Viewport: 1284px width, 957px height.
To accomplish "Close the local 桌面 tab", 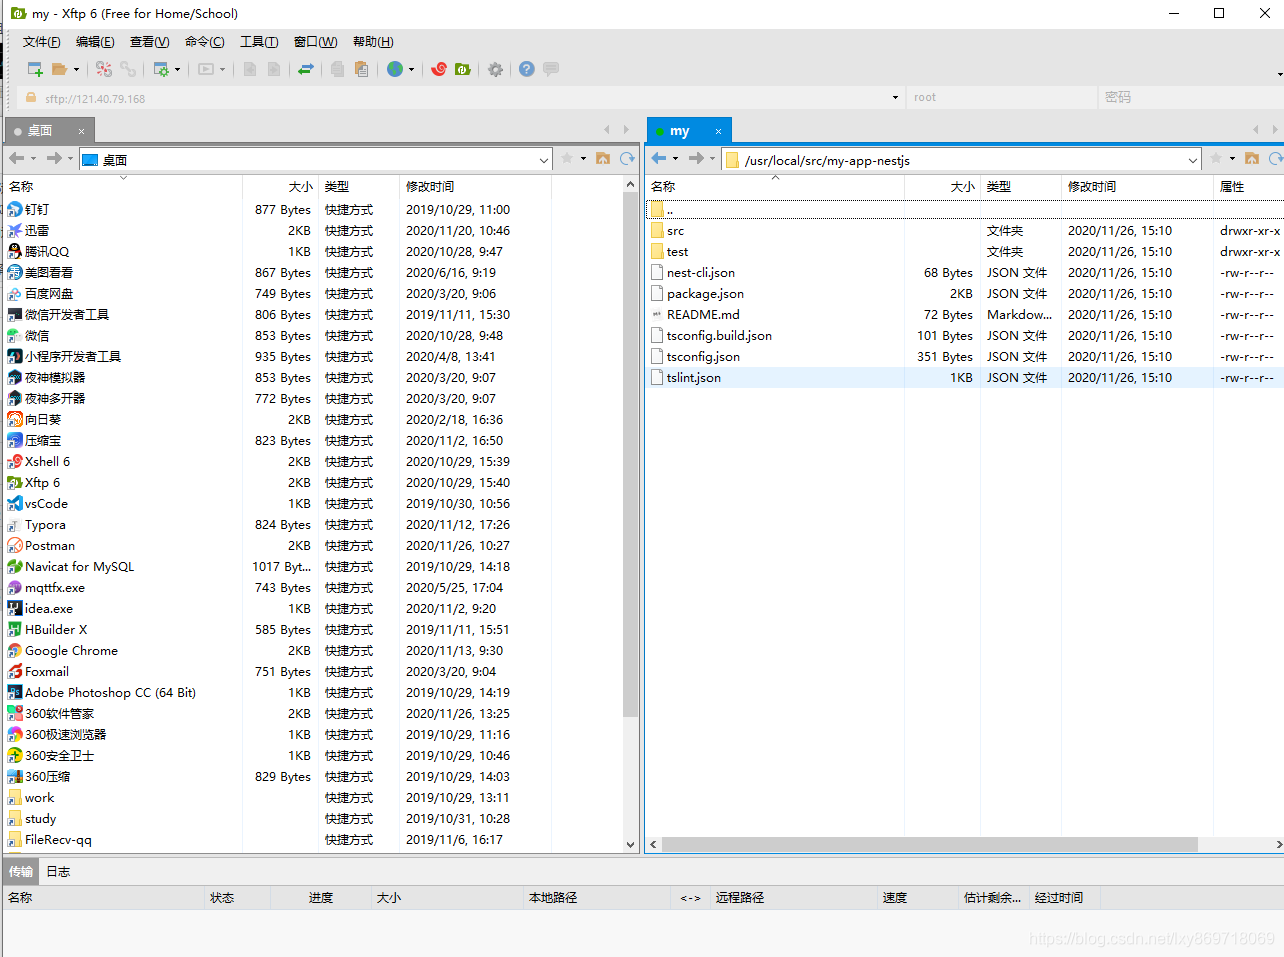I will click(x=81, y=131).
